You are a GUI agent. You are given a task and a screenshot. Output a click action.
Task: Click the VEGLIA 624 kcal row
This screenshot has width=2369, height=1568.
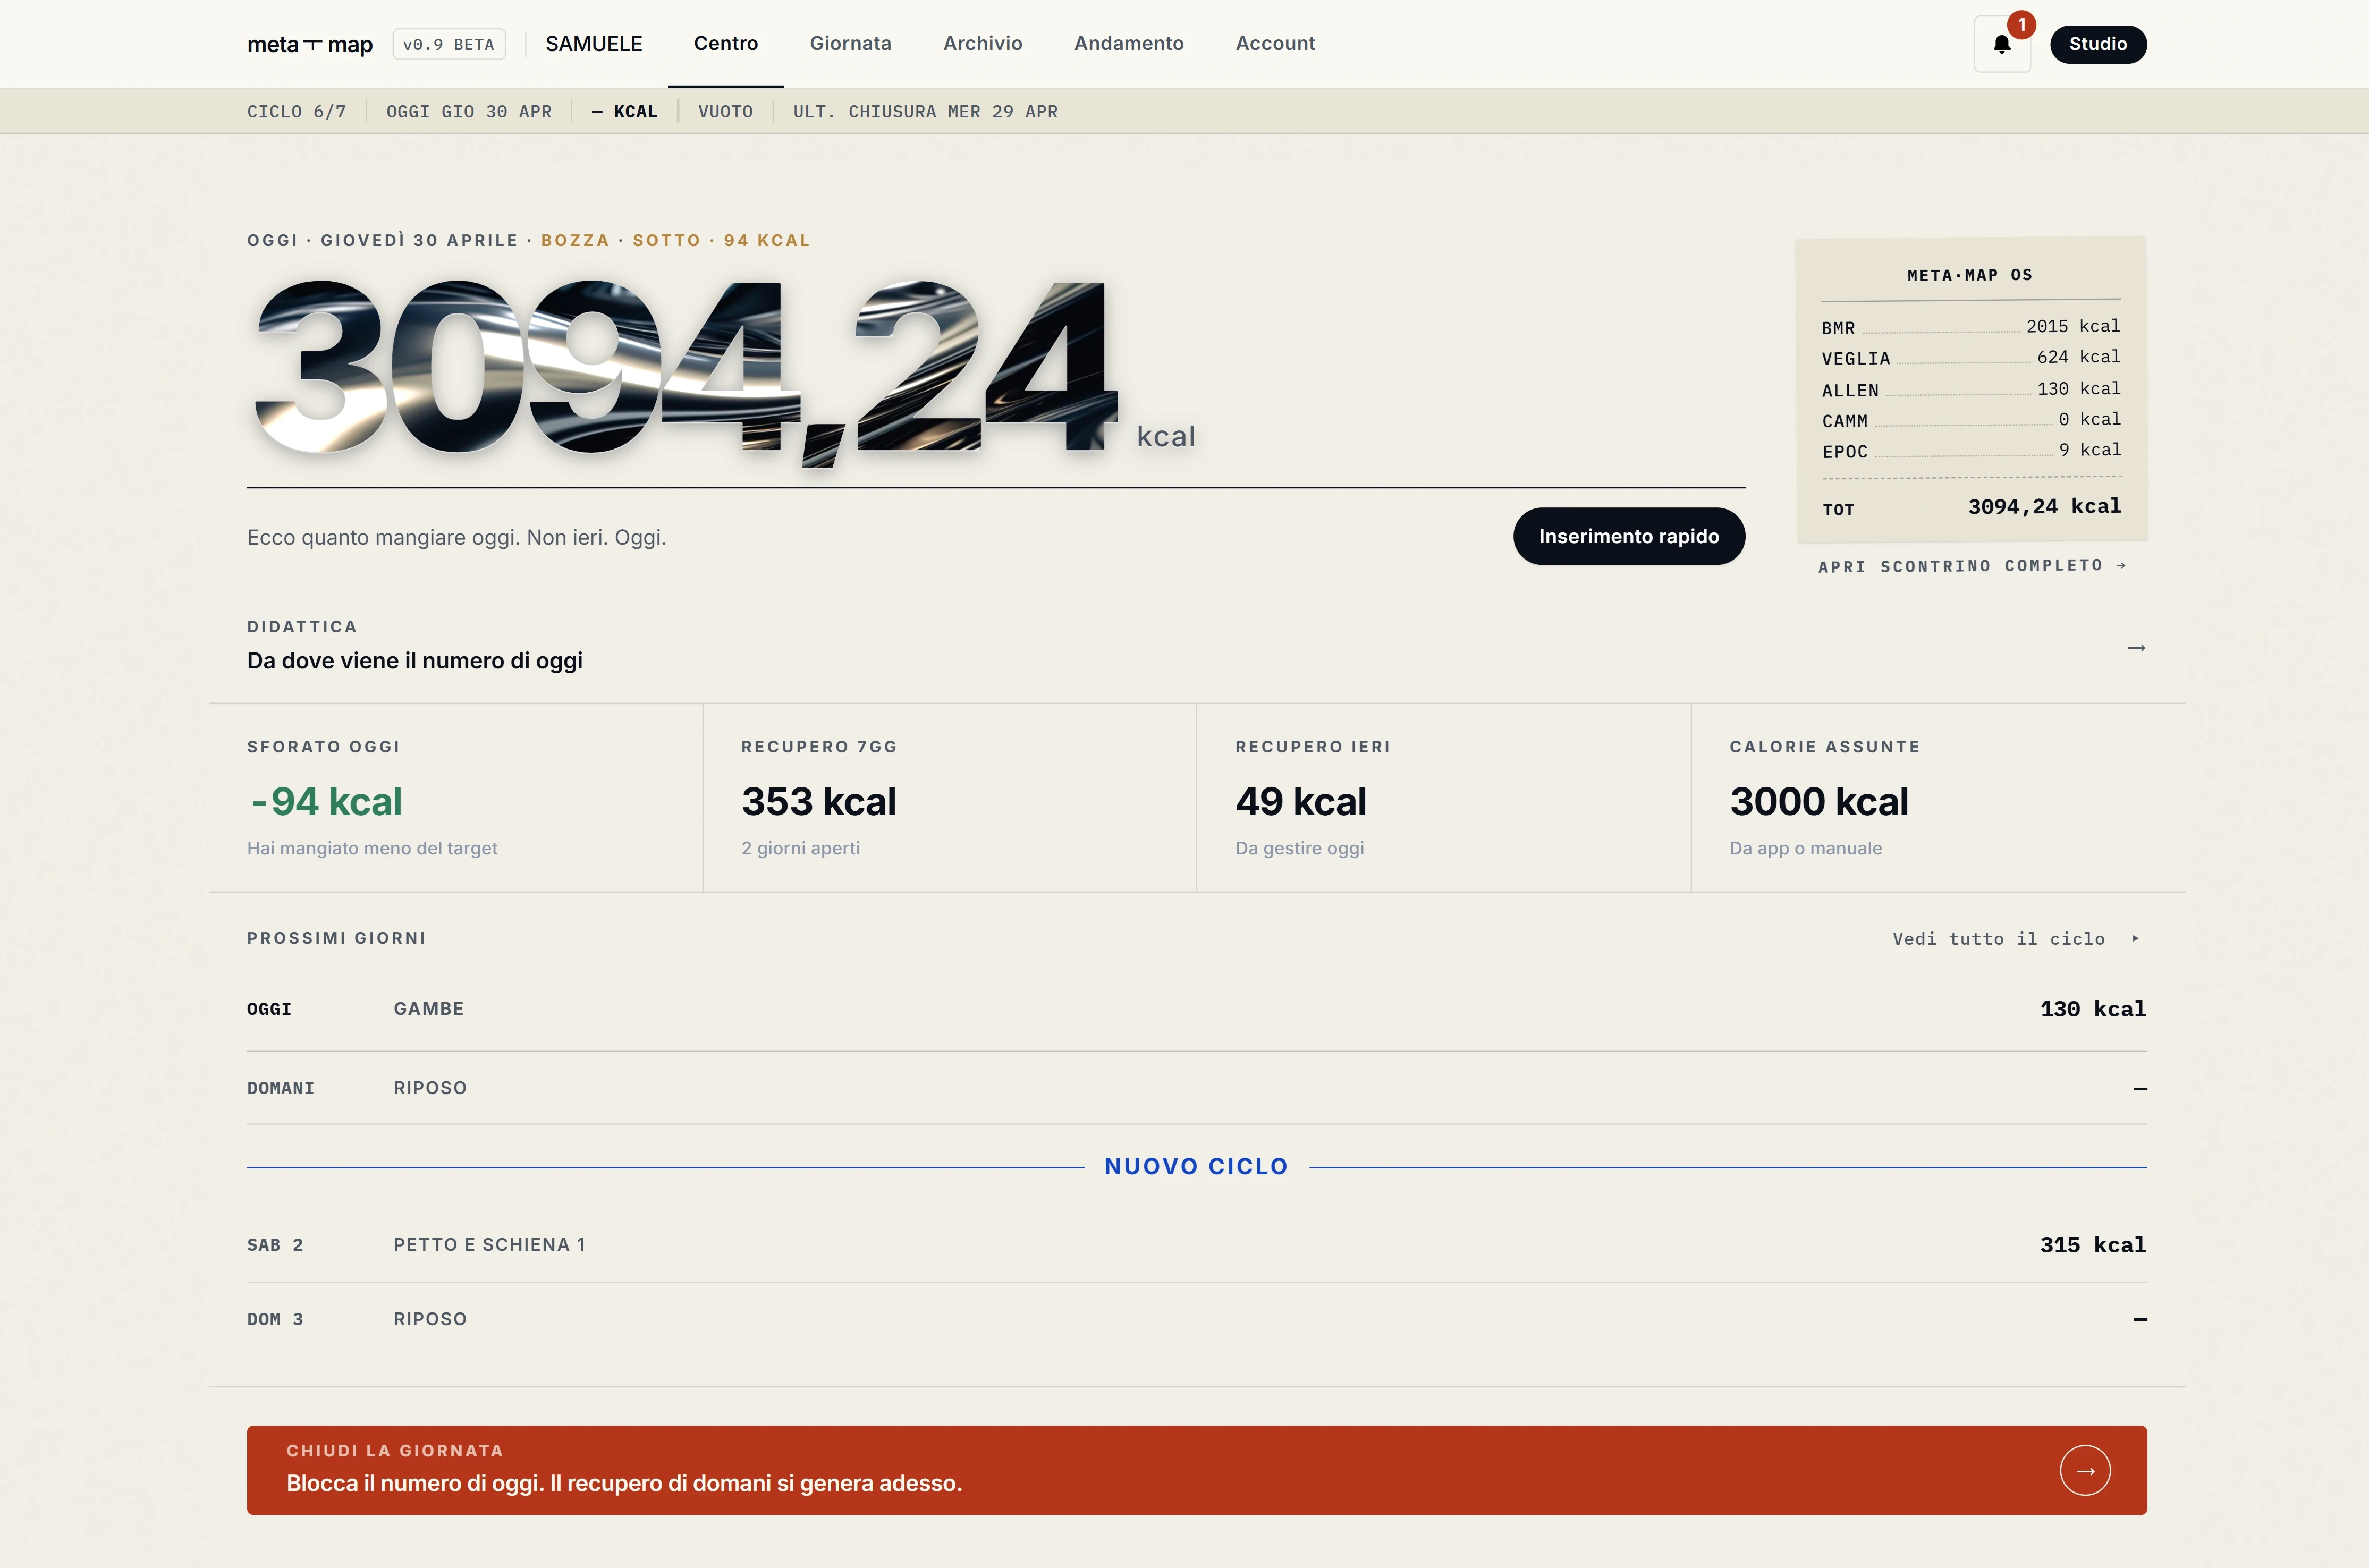tap(1970, 358)
